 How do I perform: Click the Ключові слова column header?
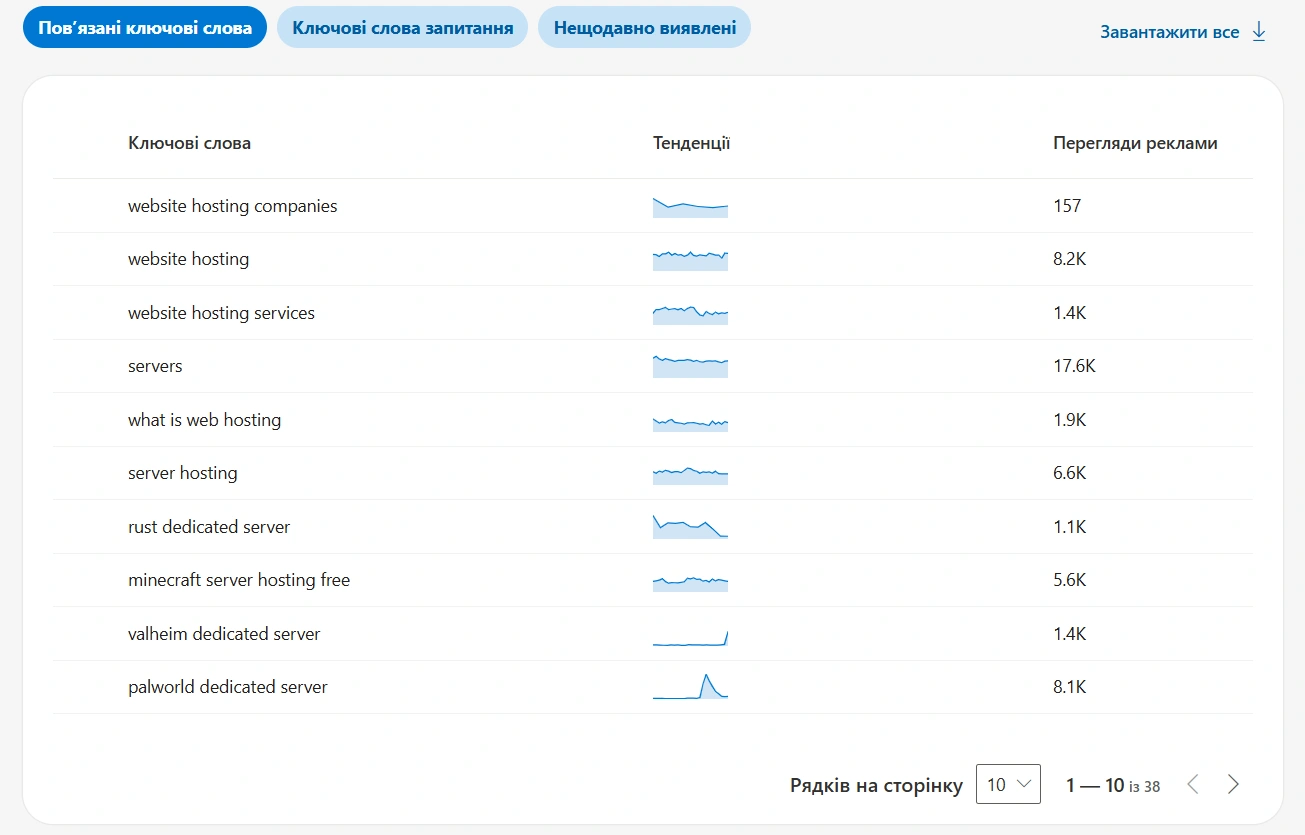[189, 143]
